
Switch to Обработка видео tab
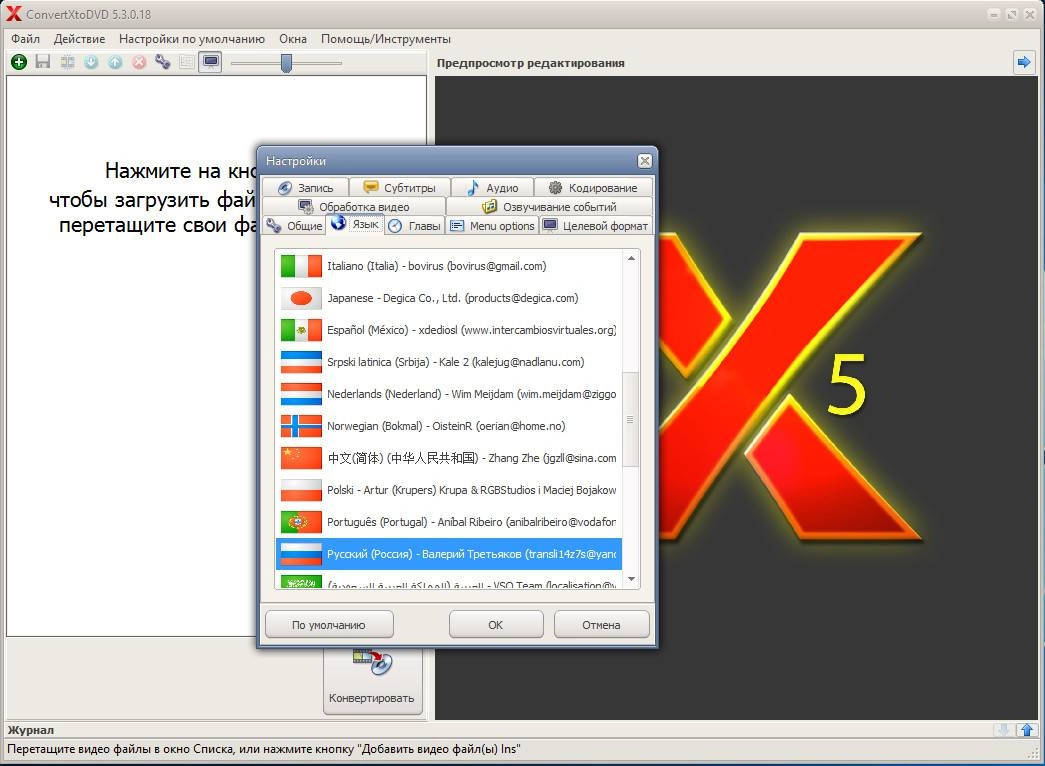coord(354,206)
